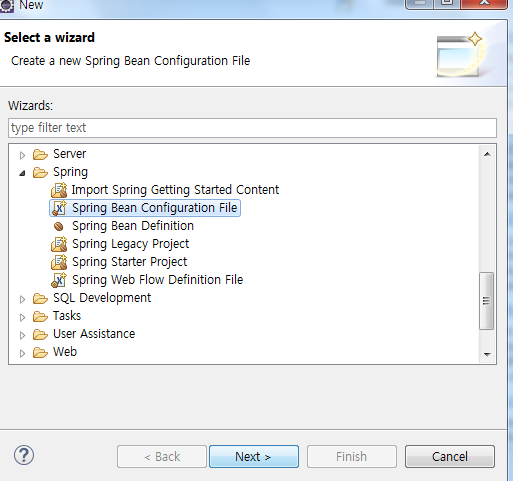Expand the SQL Development node
This screenshot has width=513, height=481.
click(22, 299)
